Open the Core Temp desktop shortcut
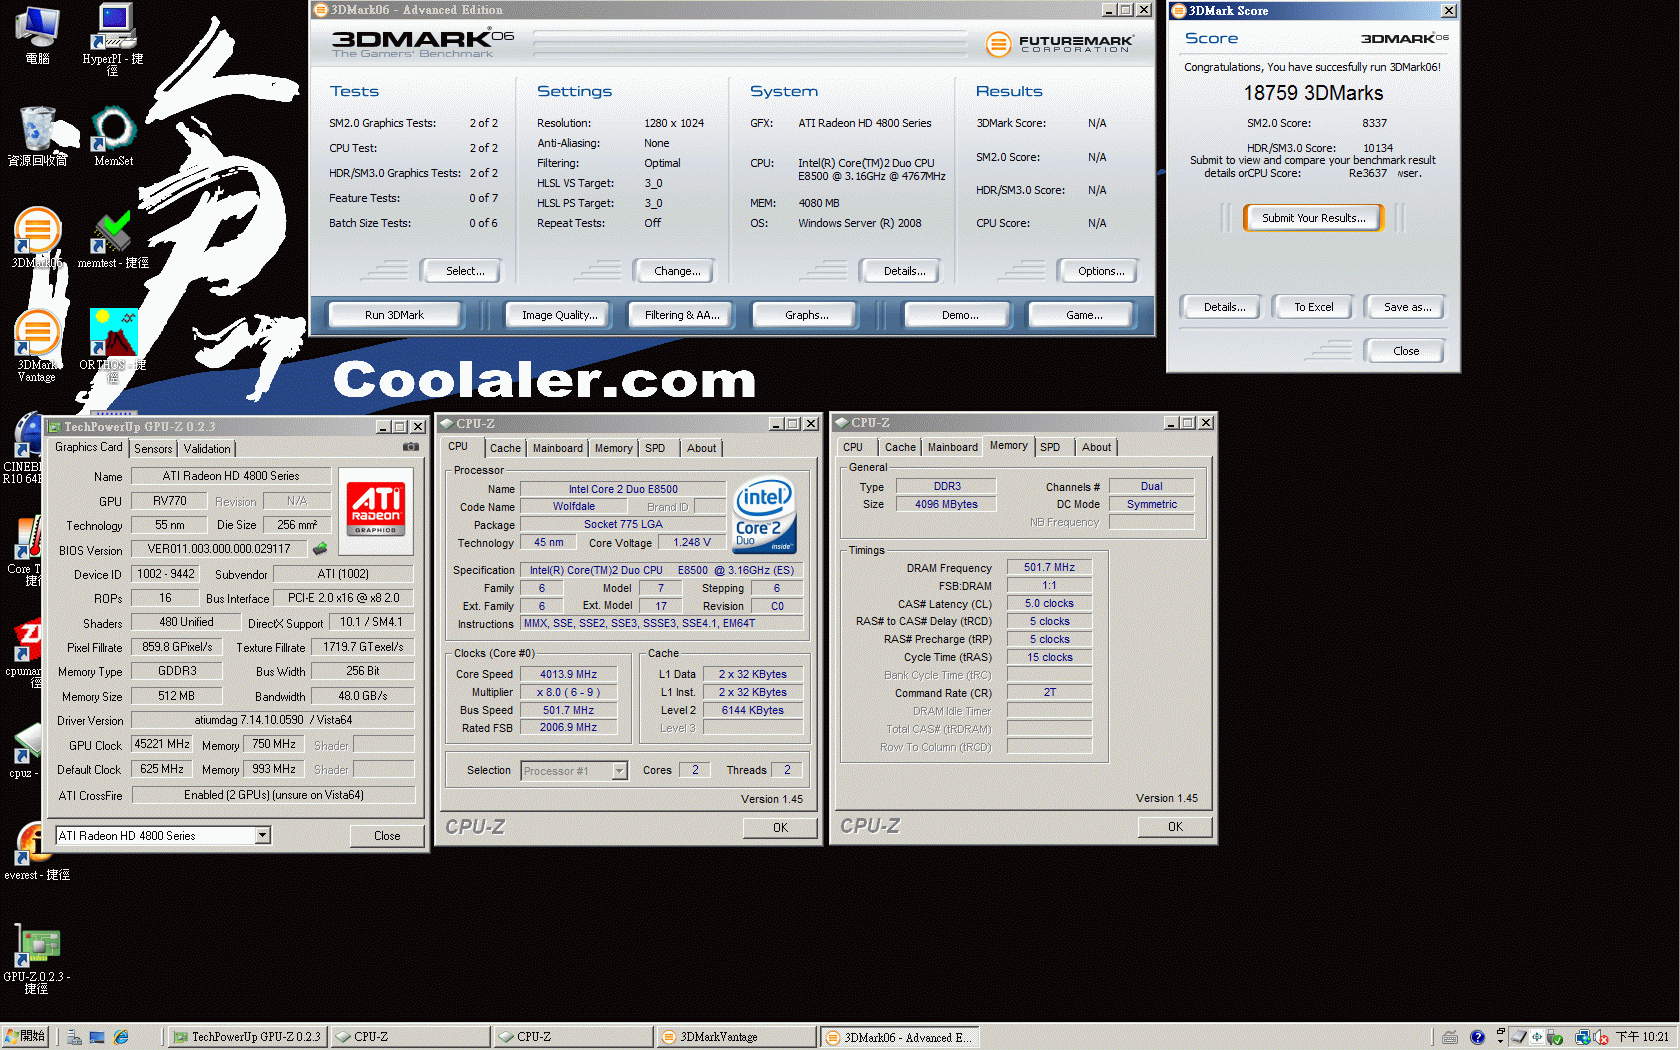The image size is (1680, 1050). click(24, 550)
